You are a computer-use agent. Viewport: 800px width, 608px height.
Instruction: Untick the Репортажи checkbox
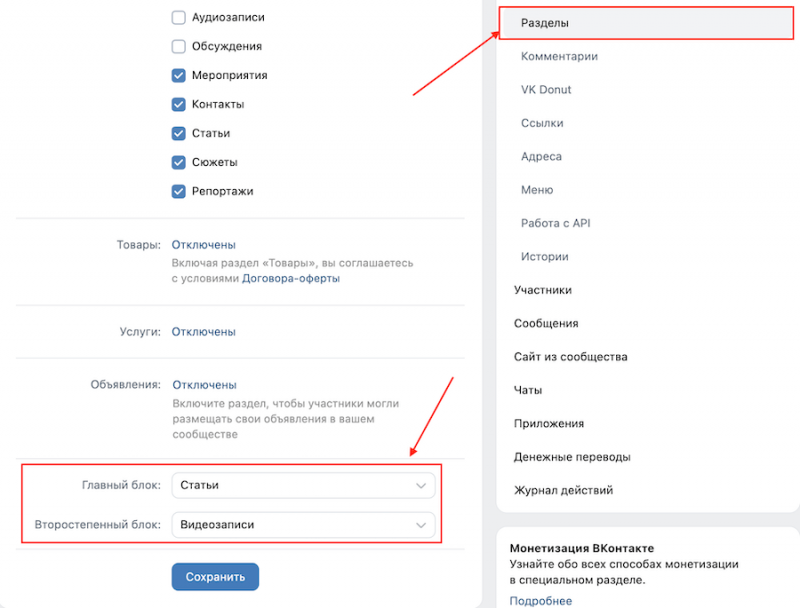(x=179, y=191)
